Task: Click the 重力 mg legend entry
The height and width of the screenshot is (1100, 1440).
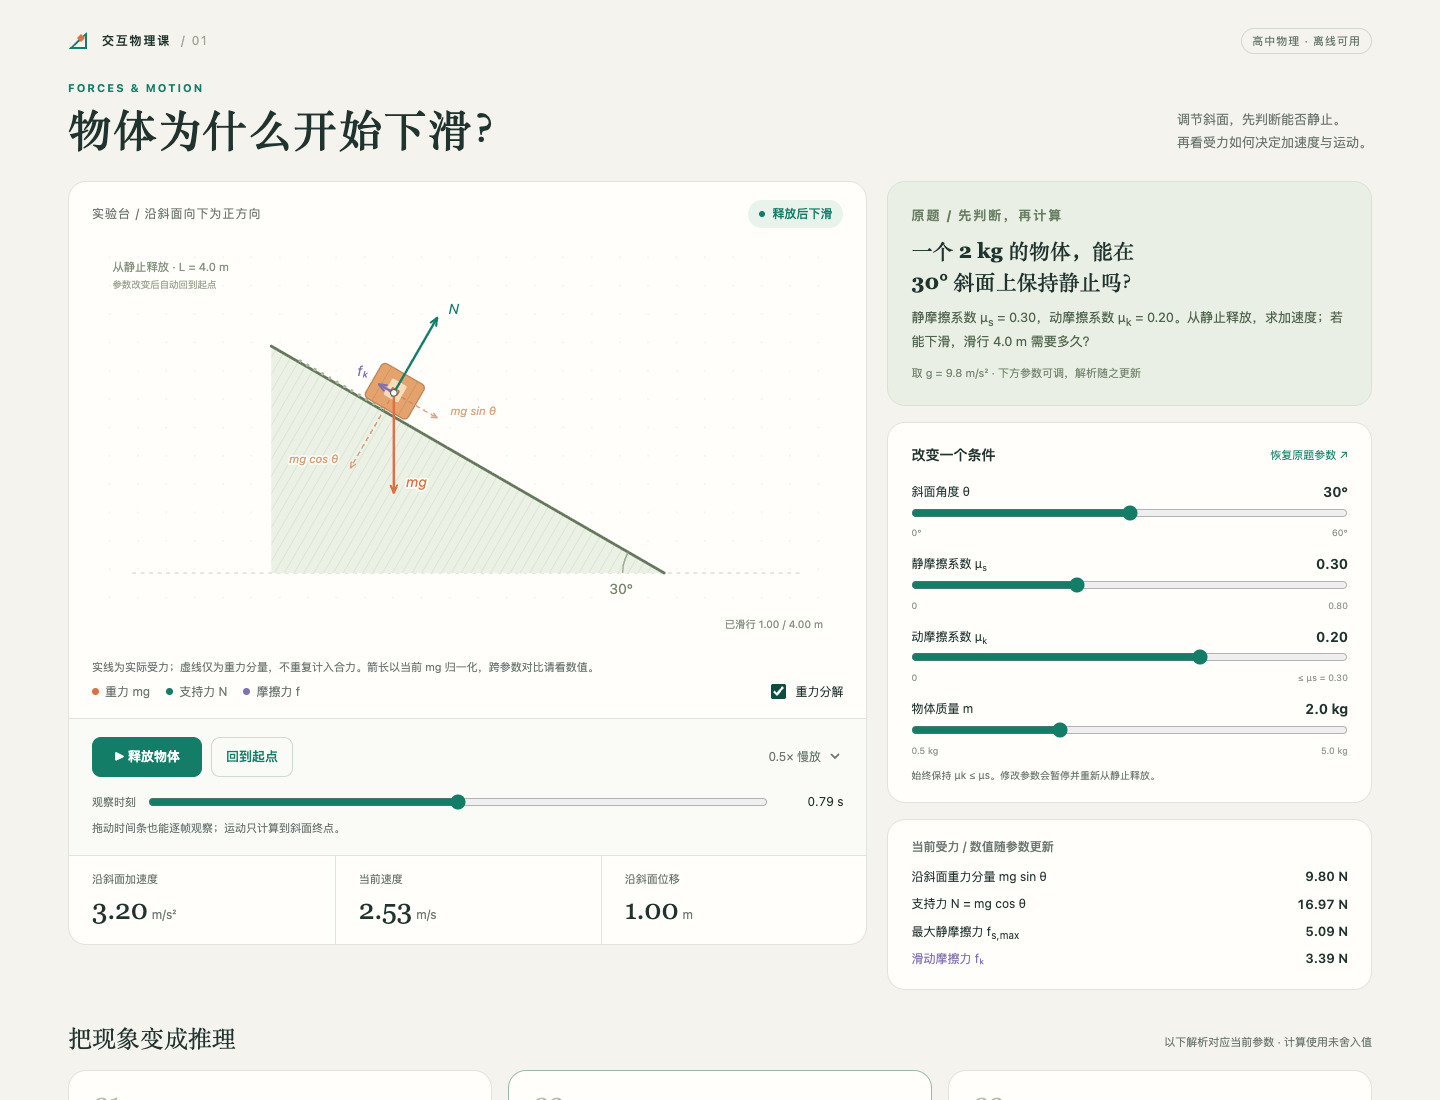Action: point(121,692)
